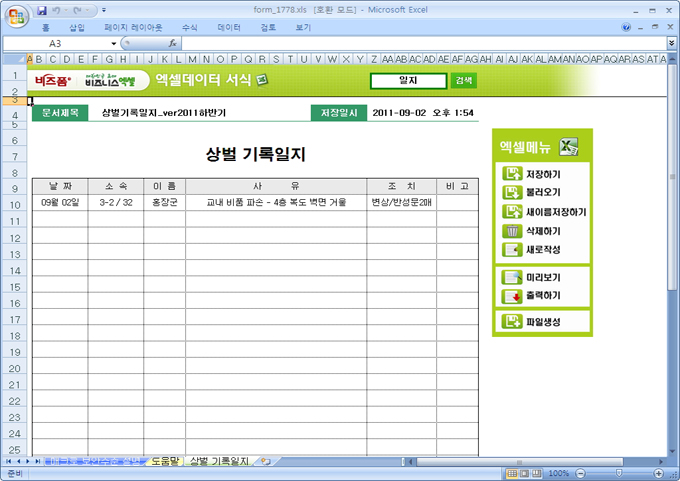Screen dimensions: 680x481
Task: Click the 새이름저장하기 save-as icon
Action: click(512, 212)
